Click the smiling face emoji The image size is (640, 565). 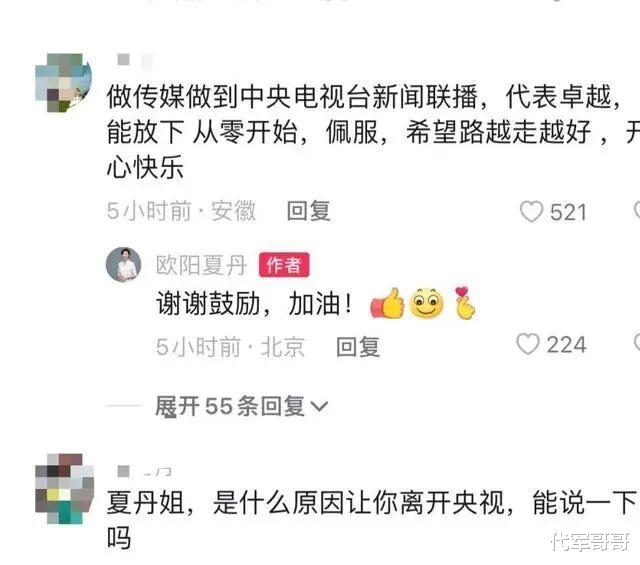[426, 303]
